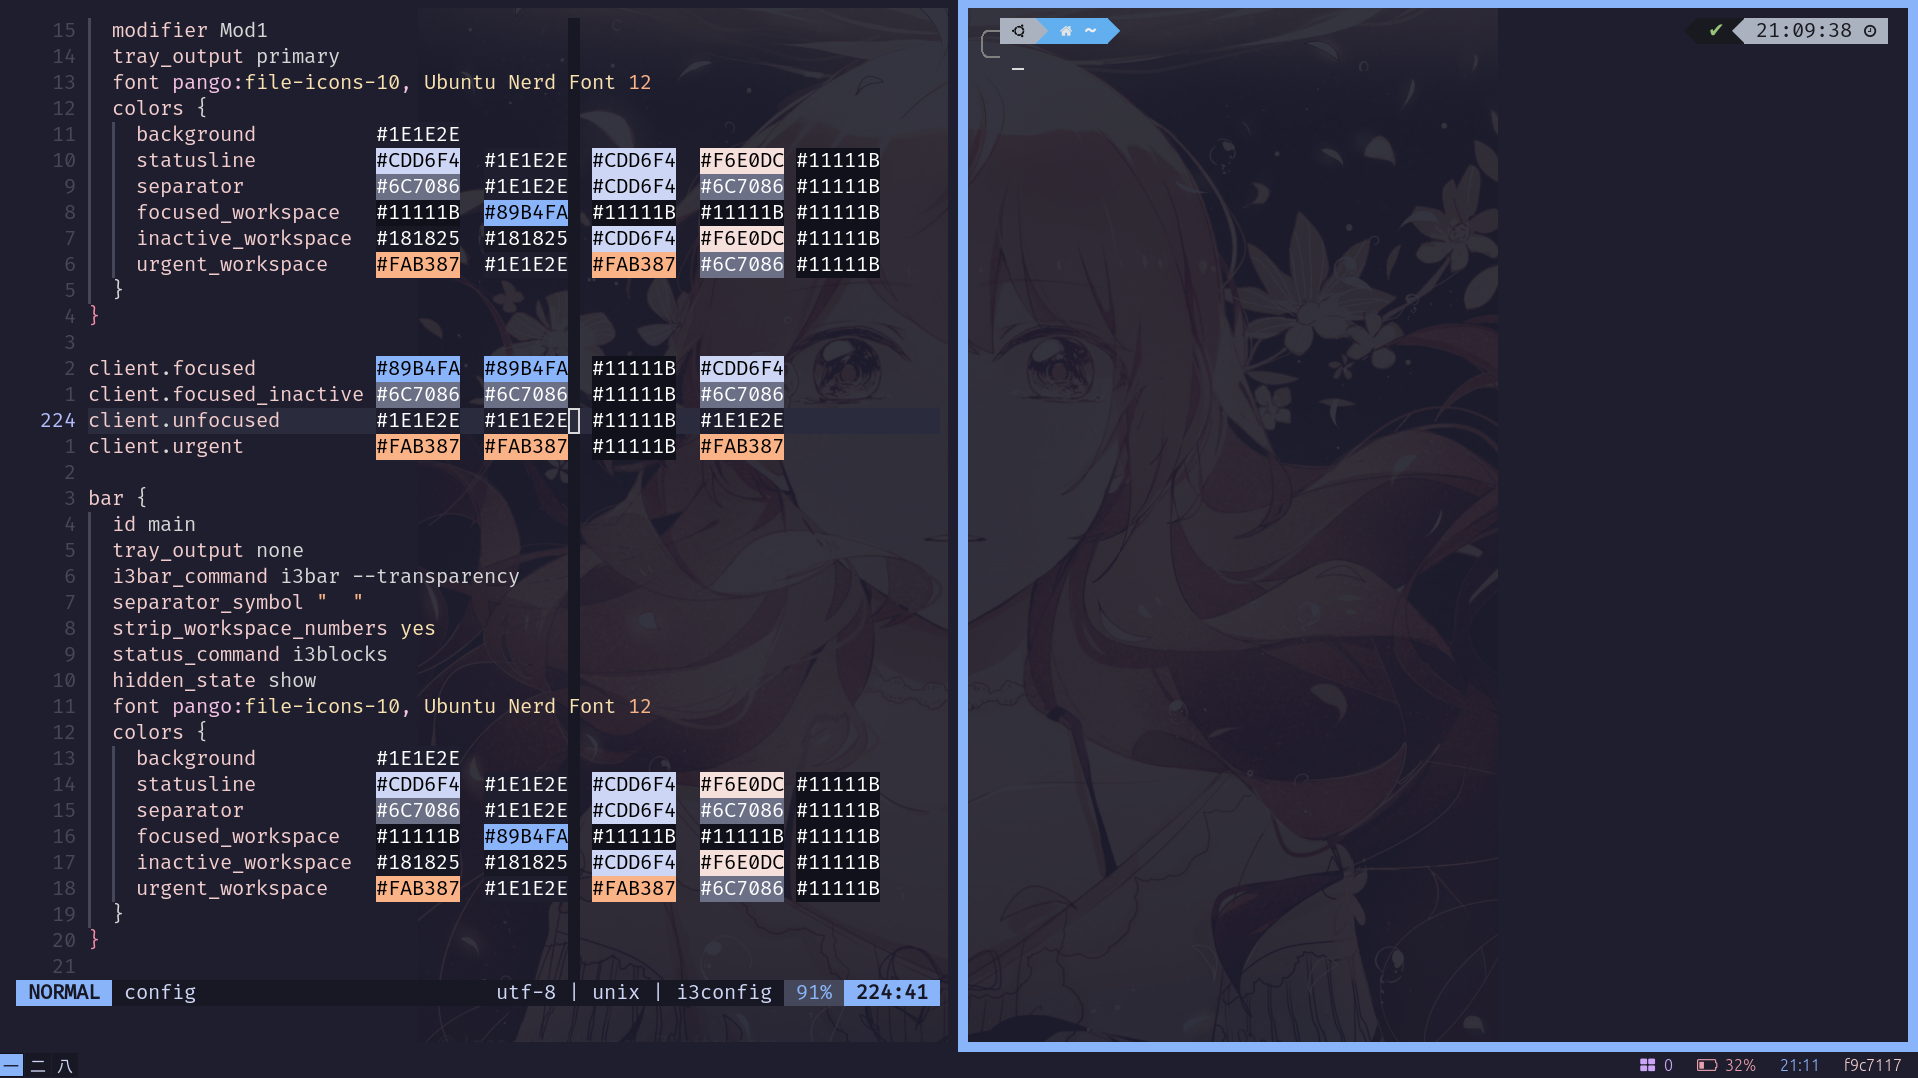Click the 'separator_symbol' line

click(x=238, y=602)
